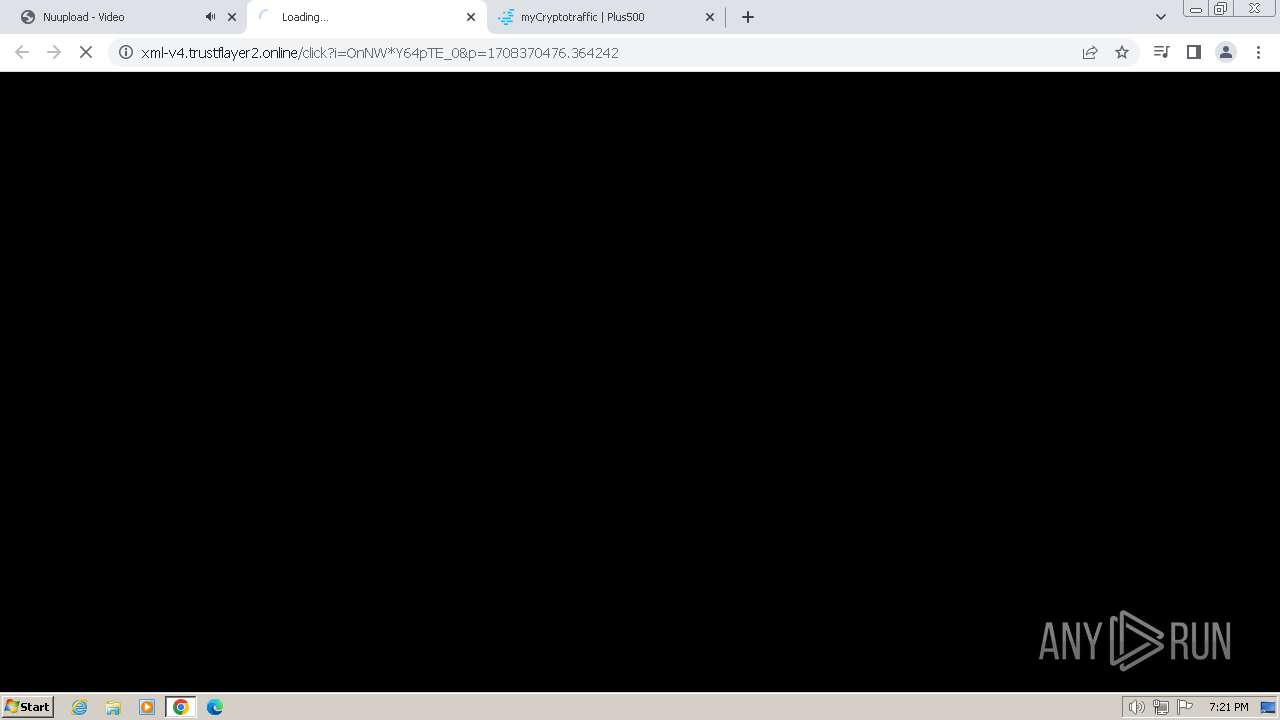Screen dimensions: 1280x720
Task: Close the myCryptotraffic Plus500 tab
Action: (710, 17)
